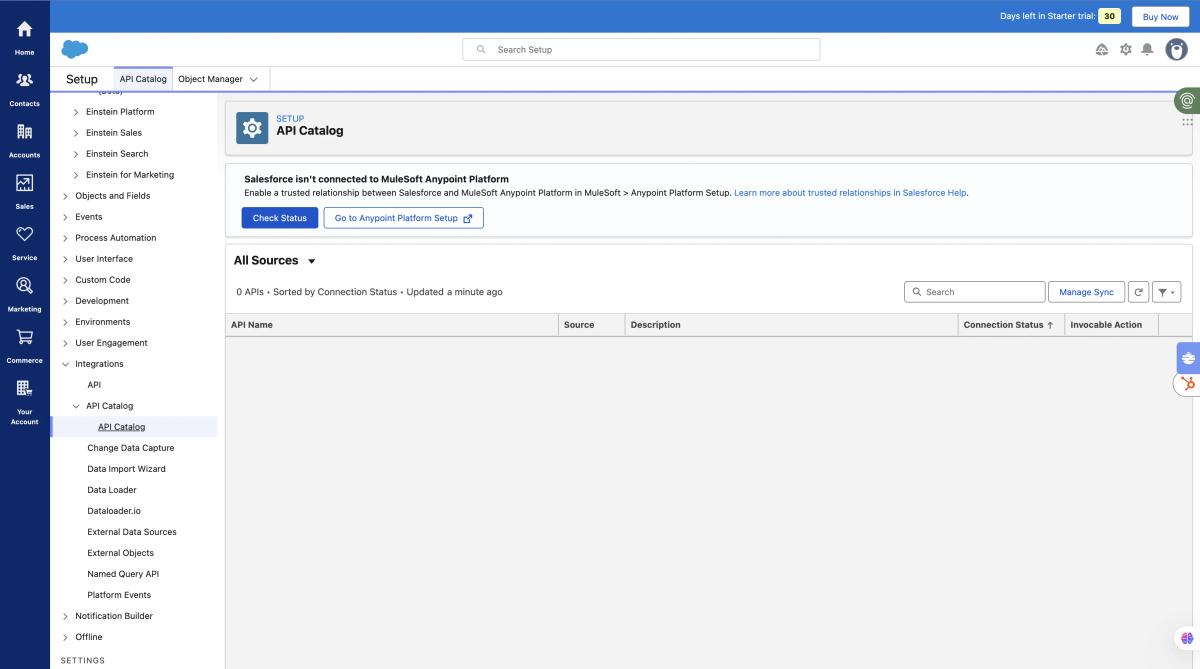Open the trusted relationships Salesforce Help link
Image resolution: width=1200 pixels, height=669 pixels.
point(850,192)
